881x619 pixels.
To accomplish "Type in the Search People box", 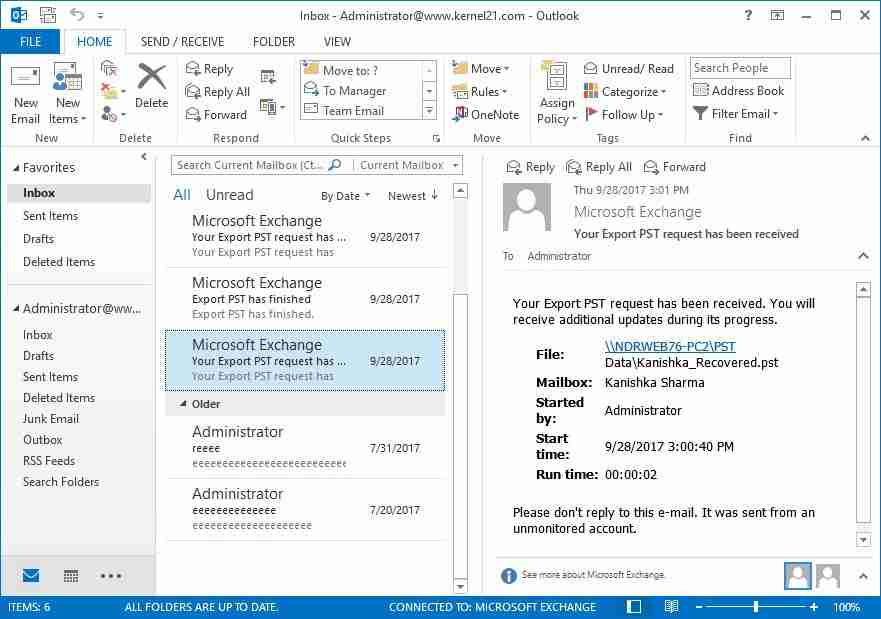I will 740,68.
